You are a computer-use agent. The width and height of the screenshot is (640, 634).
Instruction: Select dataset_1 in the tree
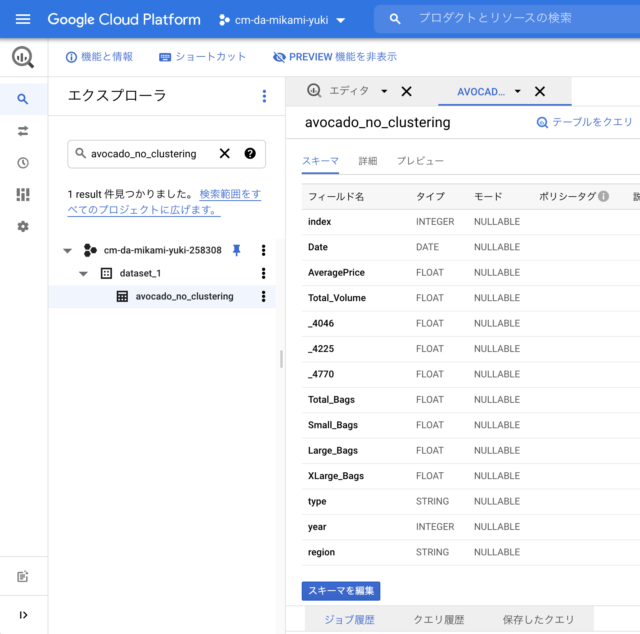coord(140,273)
